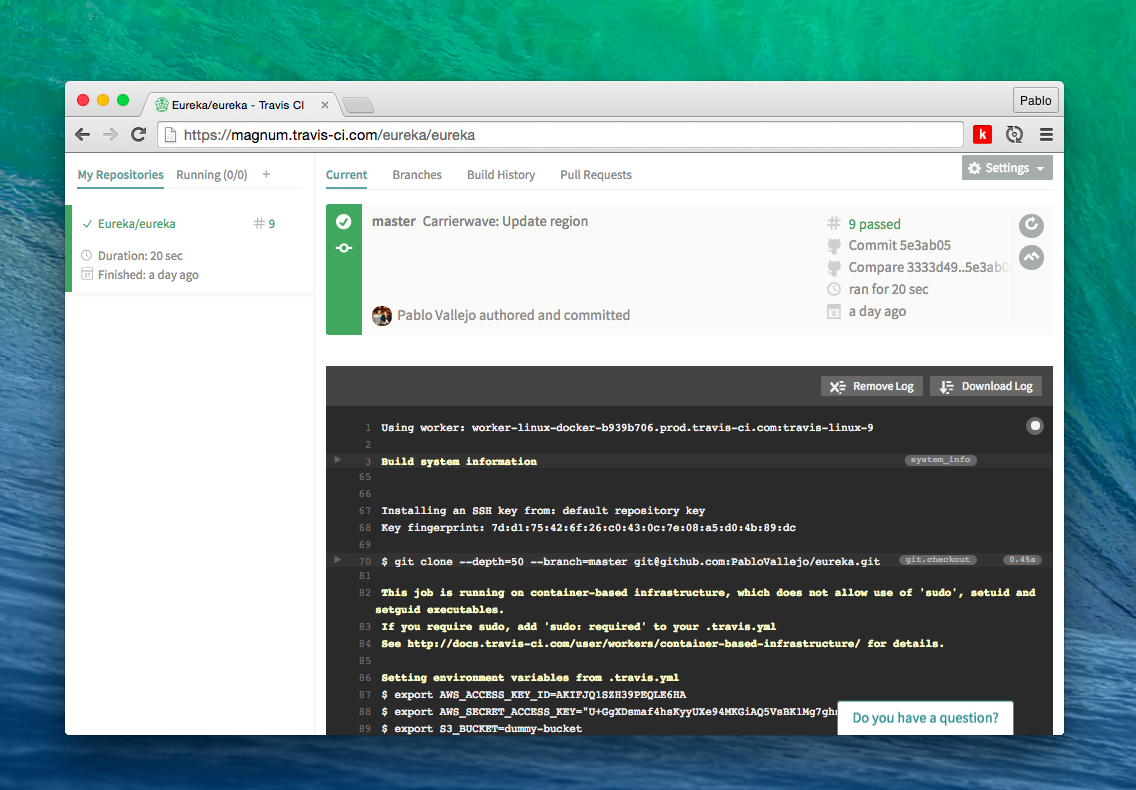
Task: Open the Settings dropdown
Action: point(1007,168)
